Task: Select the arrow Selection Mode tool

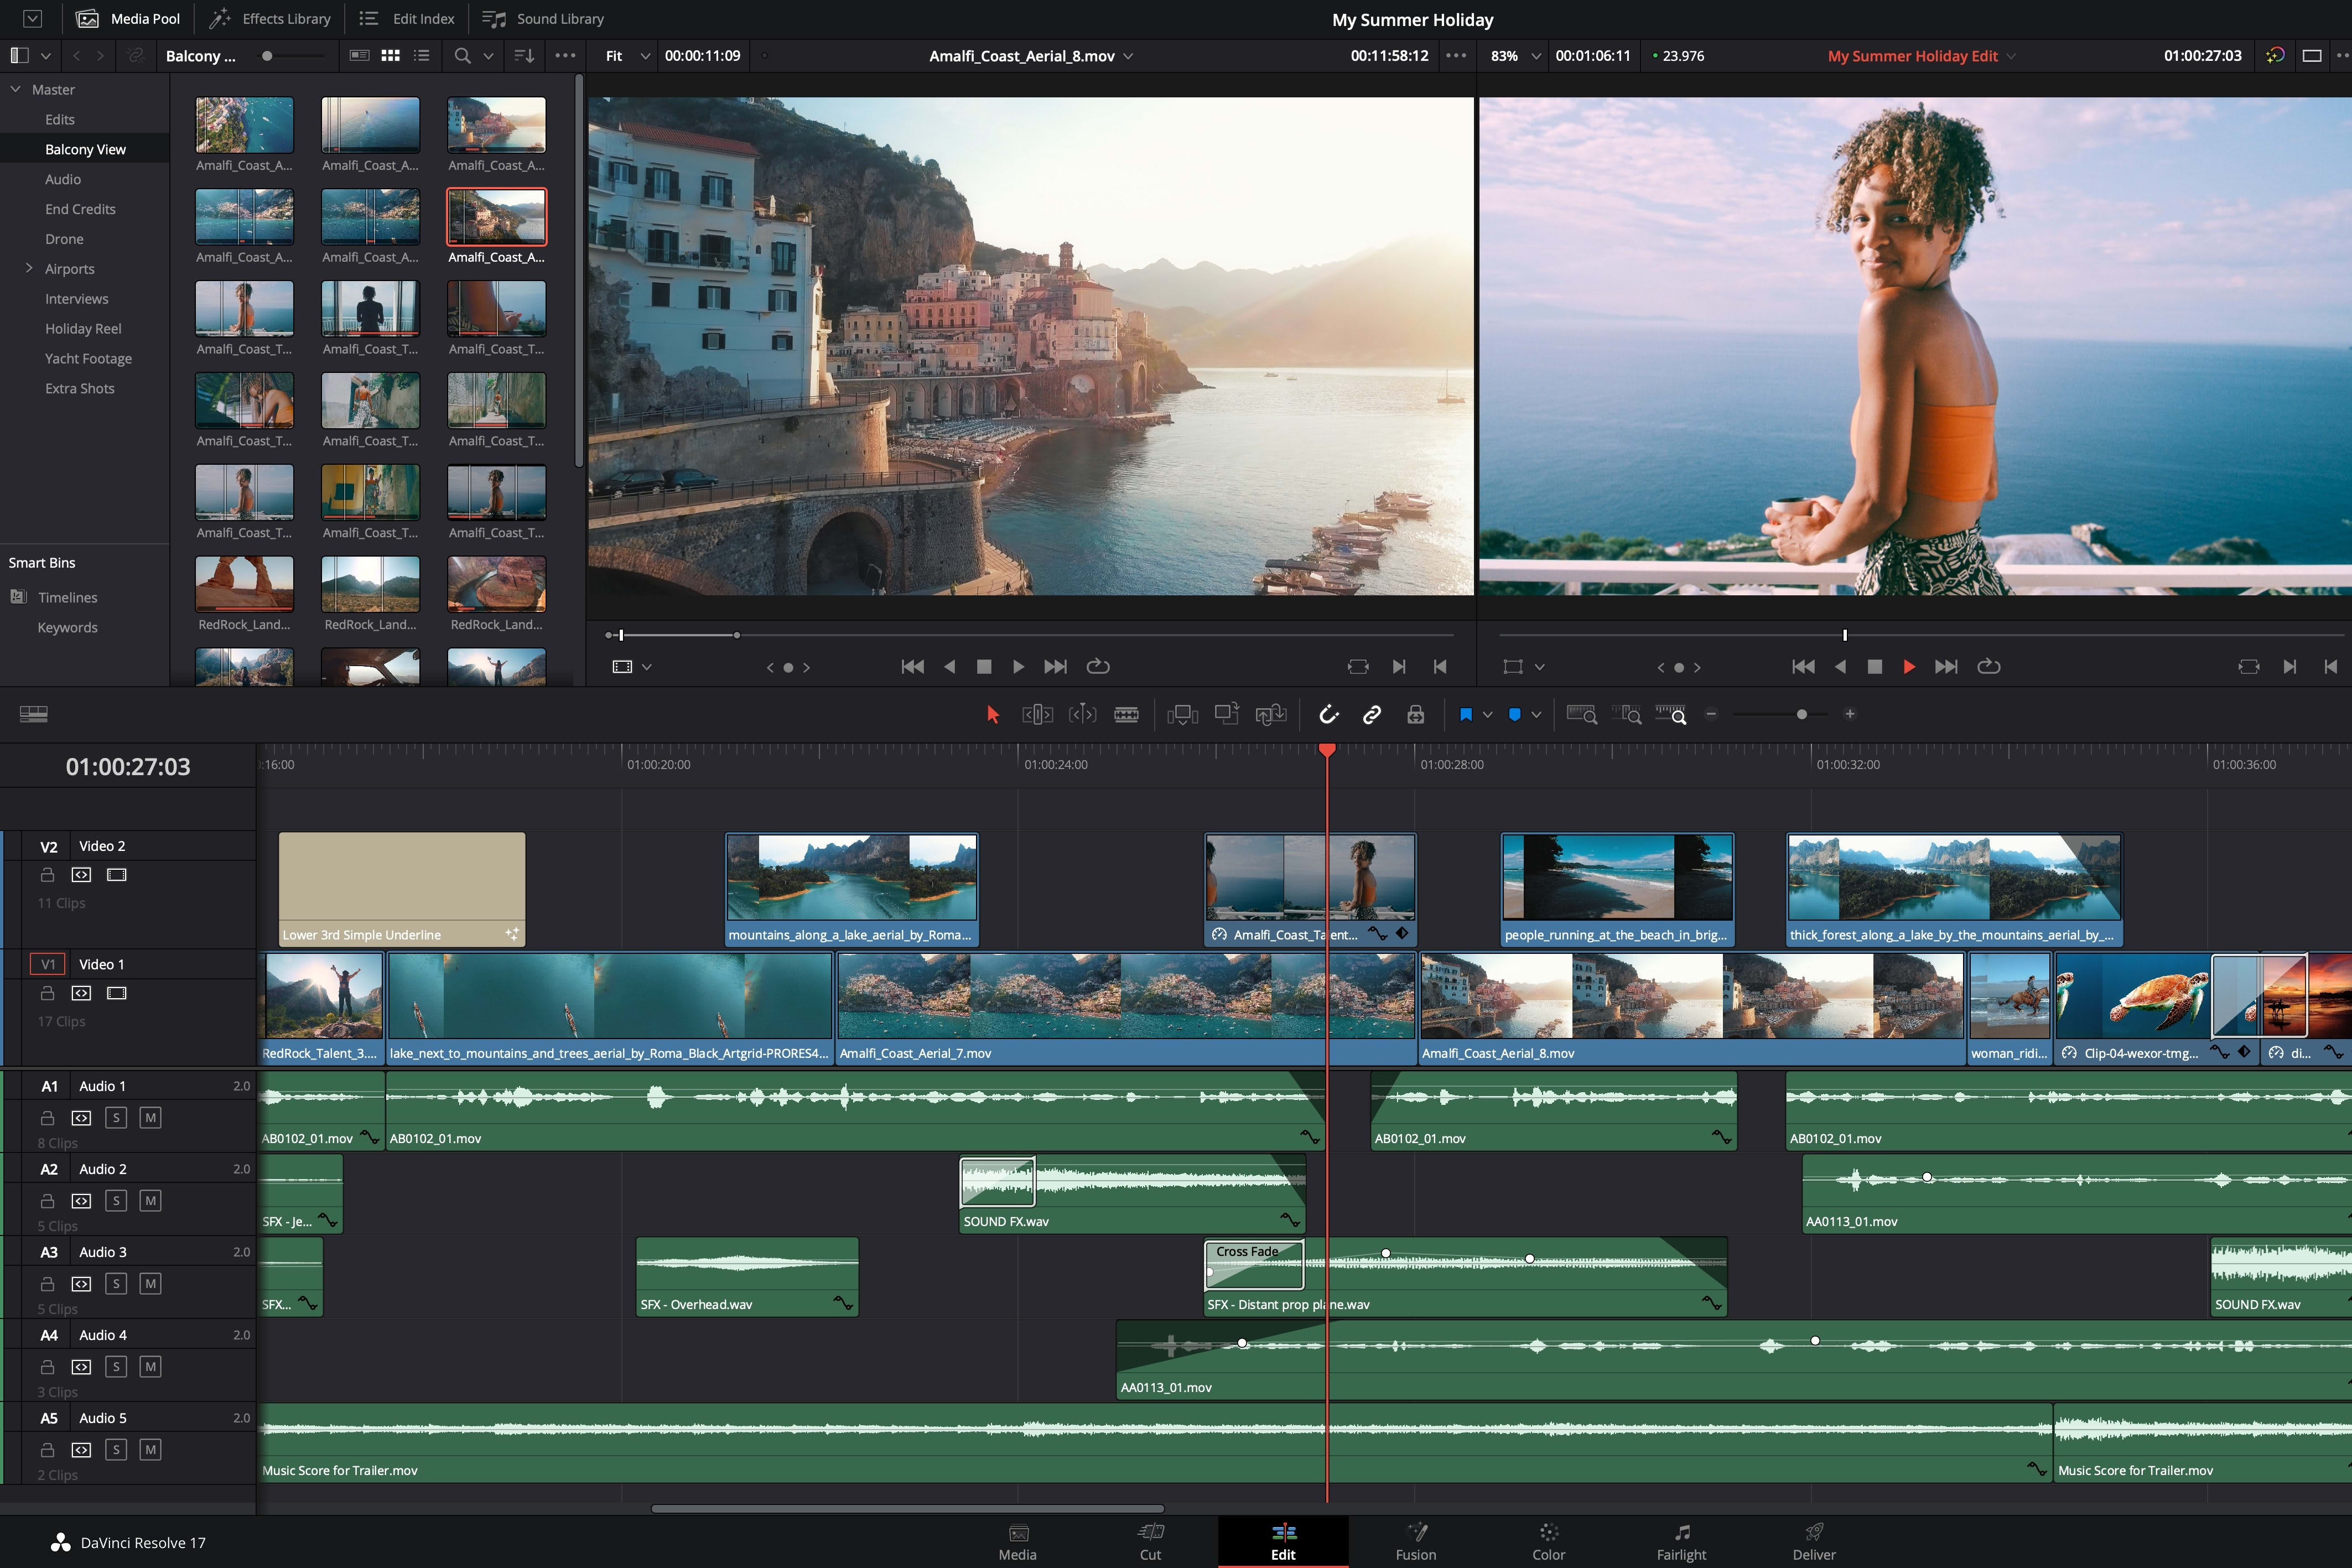Action: pyautogui.click(x=992, y=714)
